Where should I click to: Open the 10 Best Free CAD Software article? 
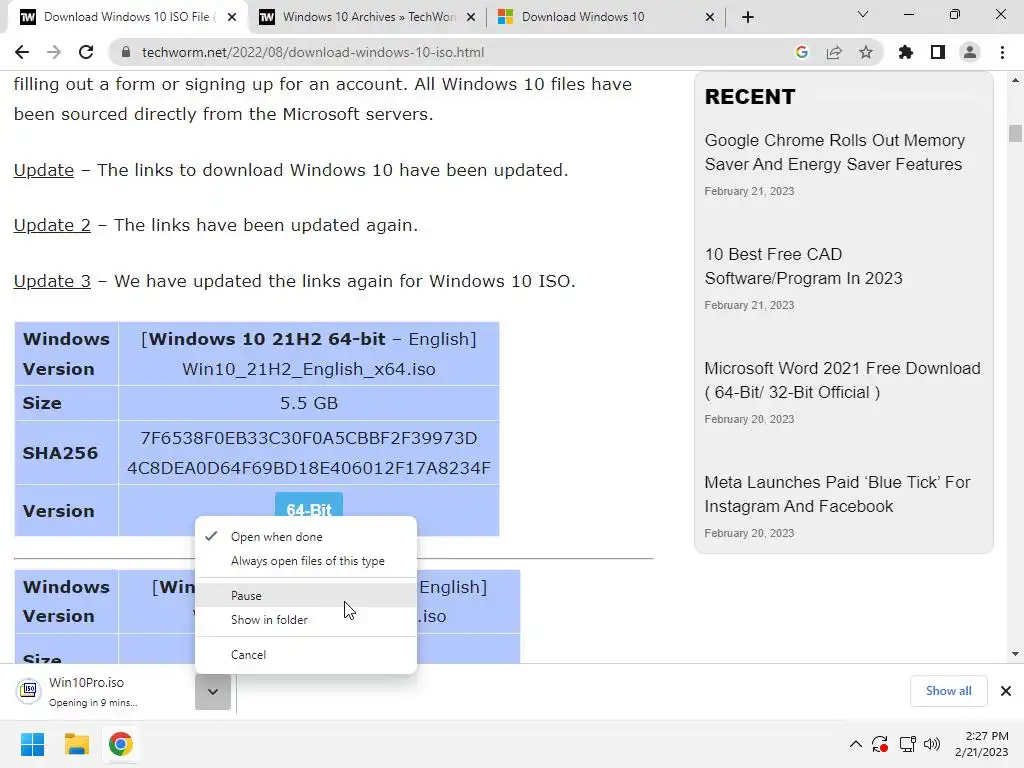coord(803,266)
